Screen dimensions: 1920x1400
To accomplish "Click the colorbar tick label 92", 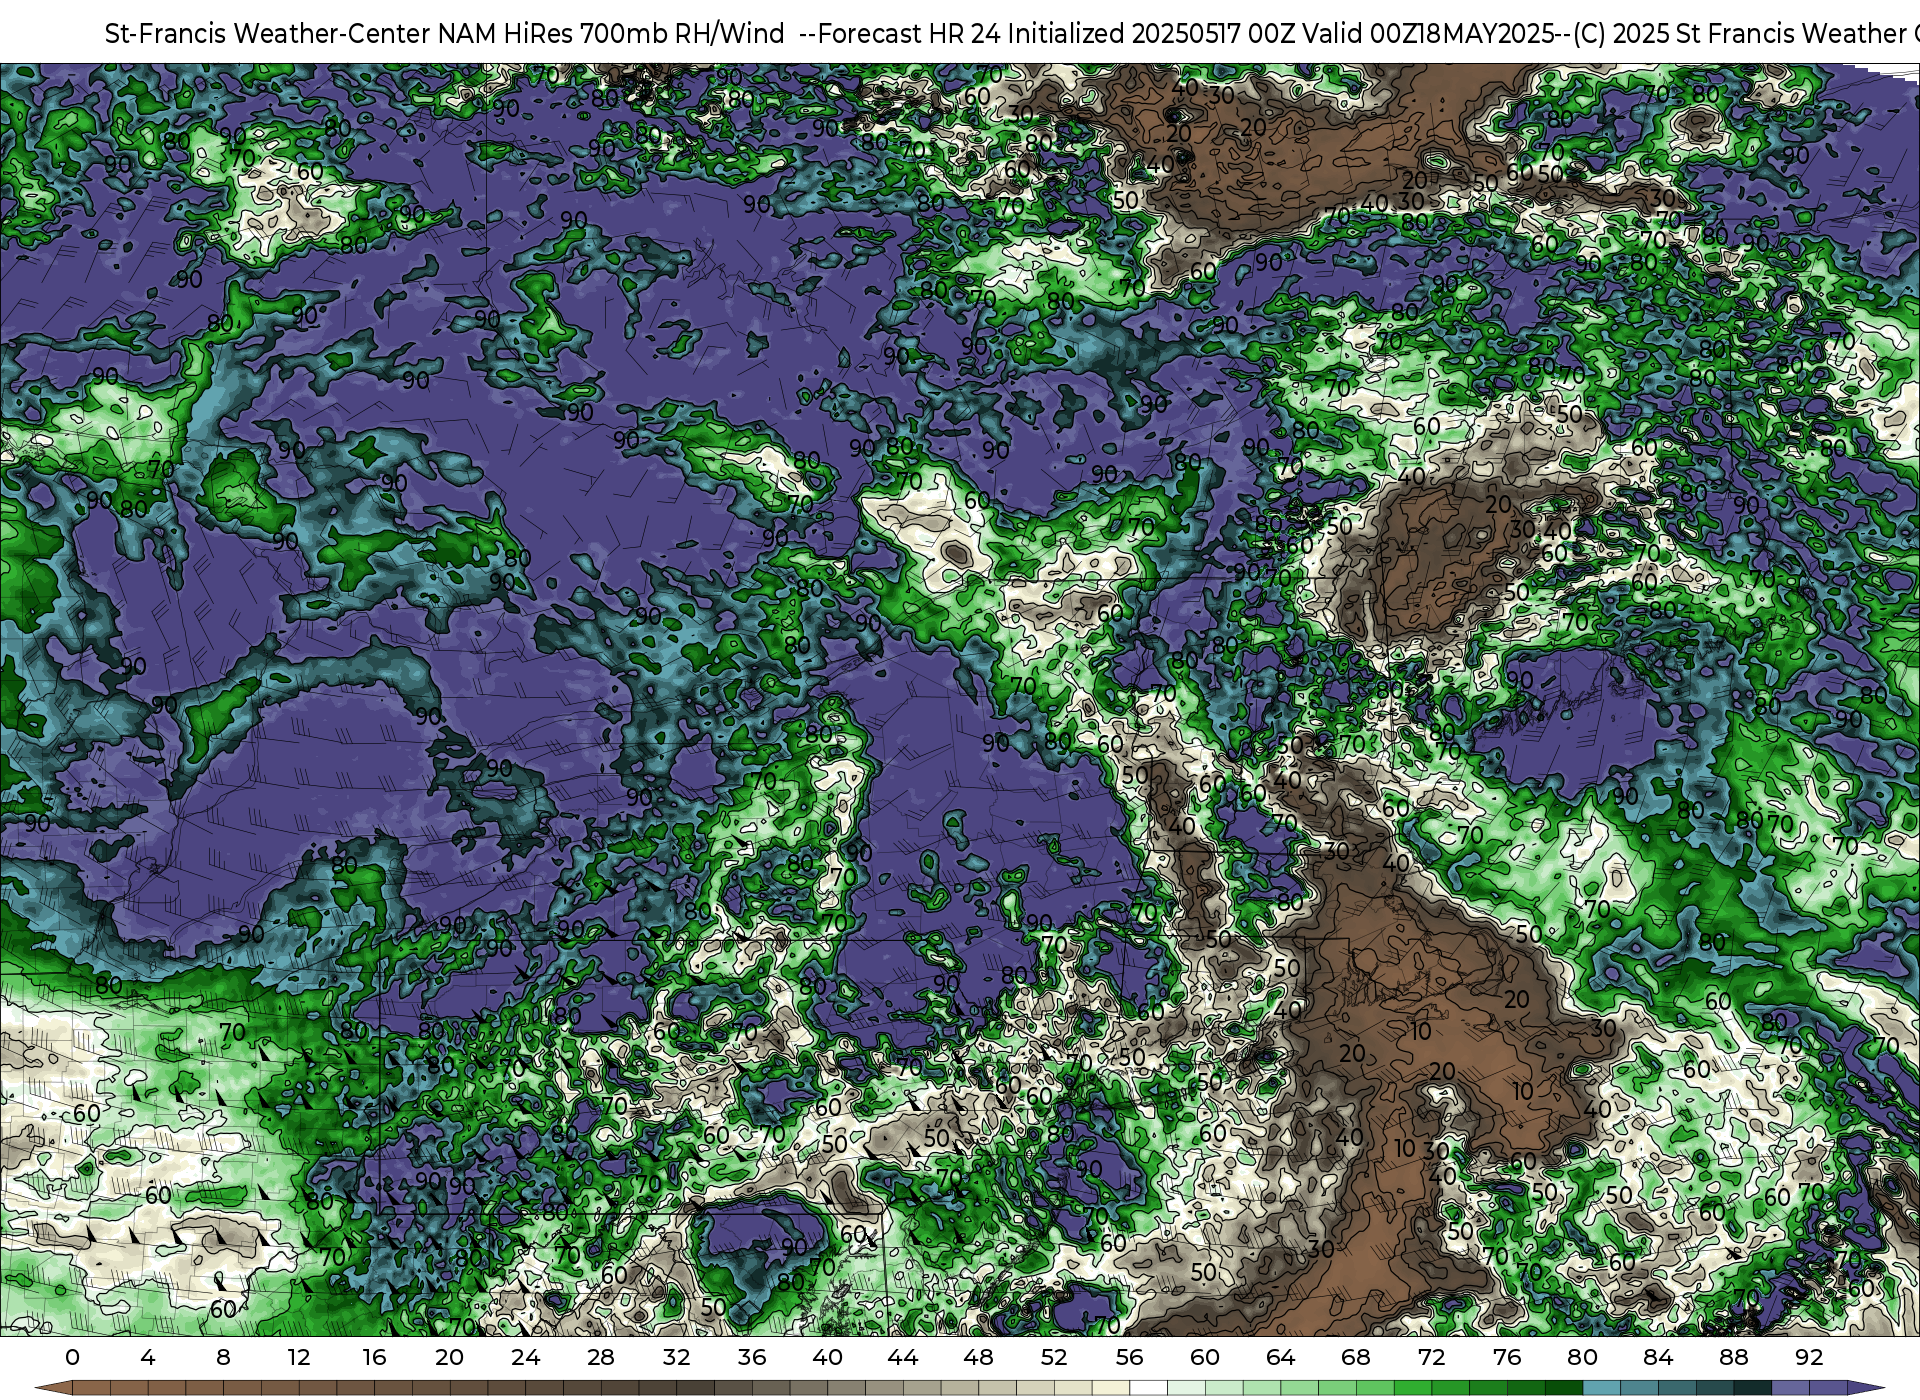I will (1809, 1357).
